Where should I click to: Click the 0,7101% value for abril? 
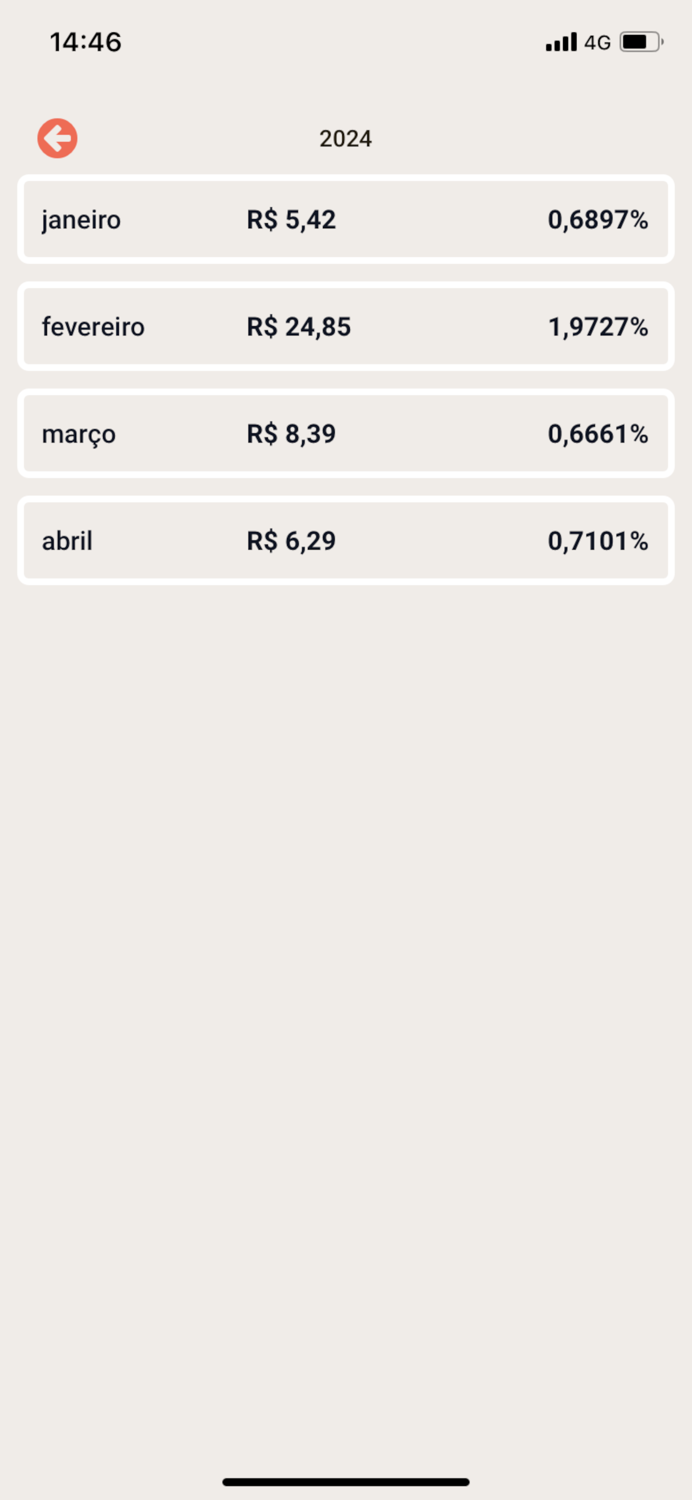click(598, 540)
